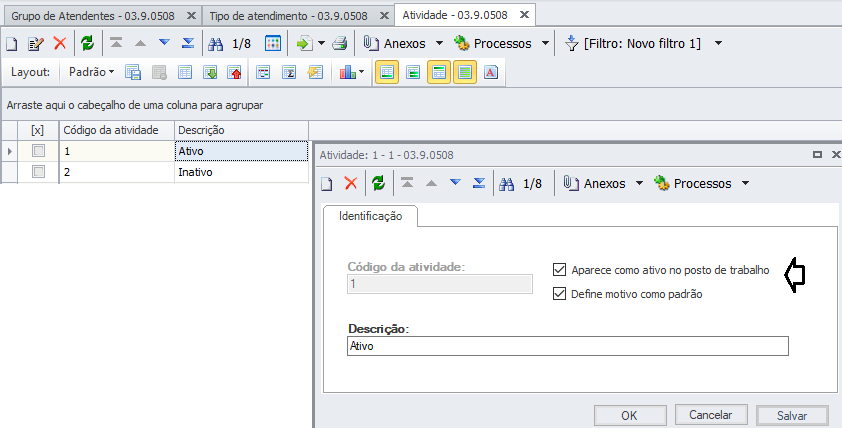Toggle the third highlighted grid header button
The image size is (842, 428).
coord(439,72)
